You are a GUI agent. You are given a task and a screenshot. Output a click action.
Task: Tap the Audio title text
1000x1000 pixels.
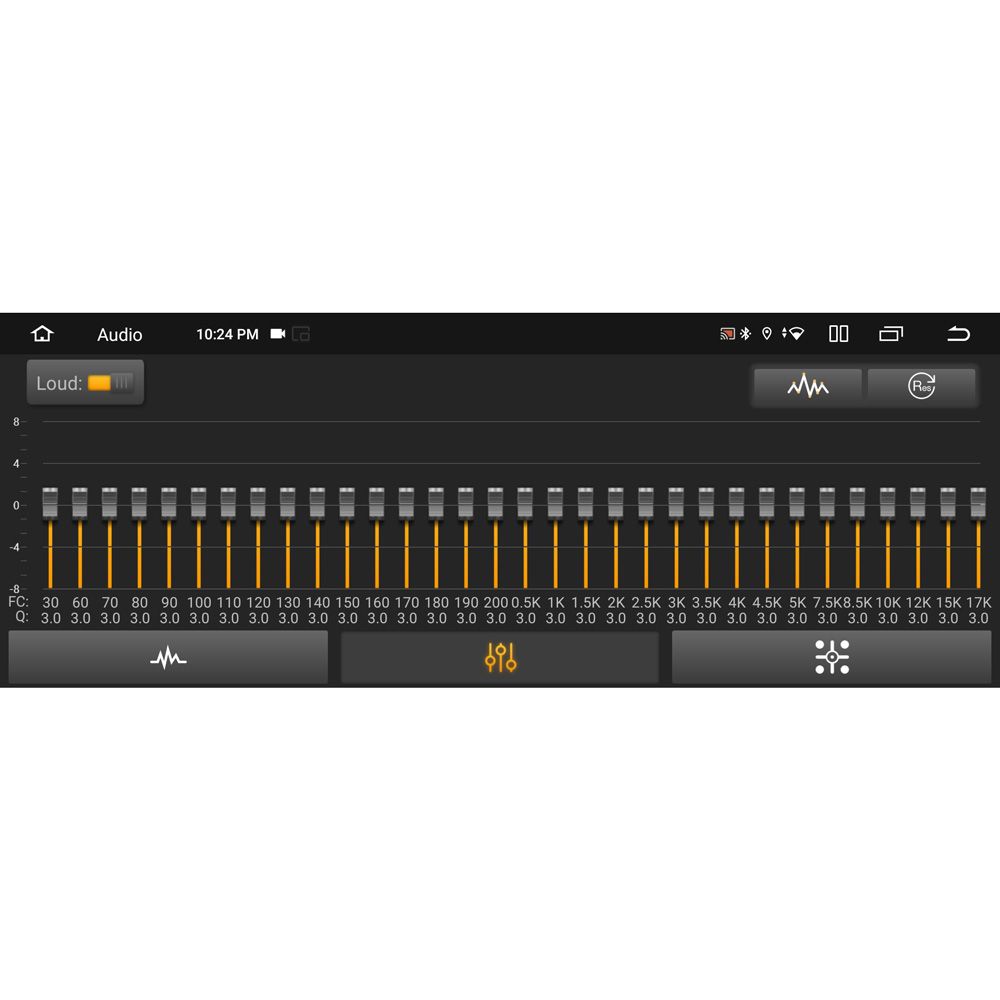point(120,335)
